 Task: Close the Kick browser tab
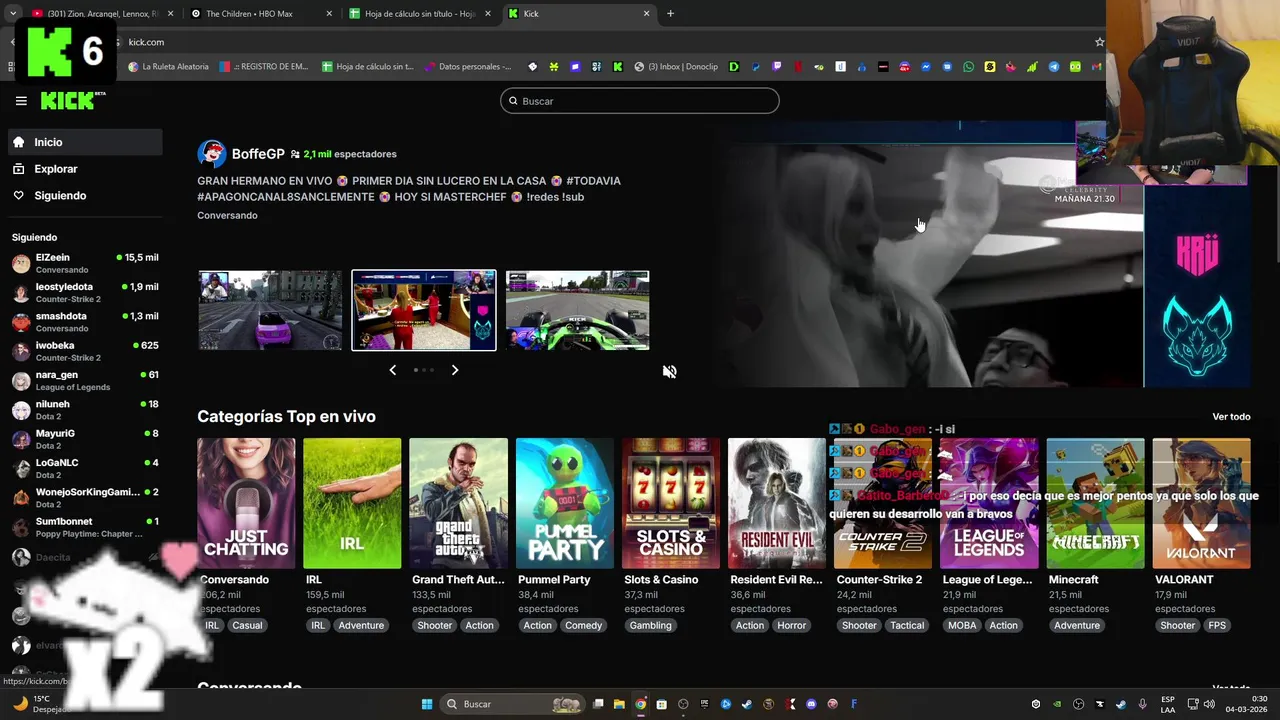pos(646,14)
